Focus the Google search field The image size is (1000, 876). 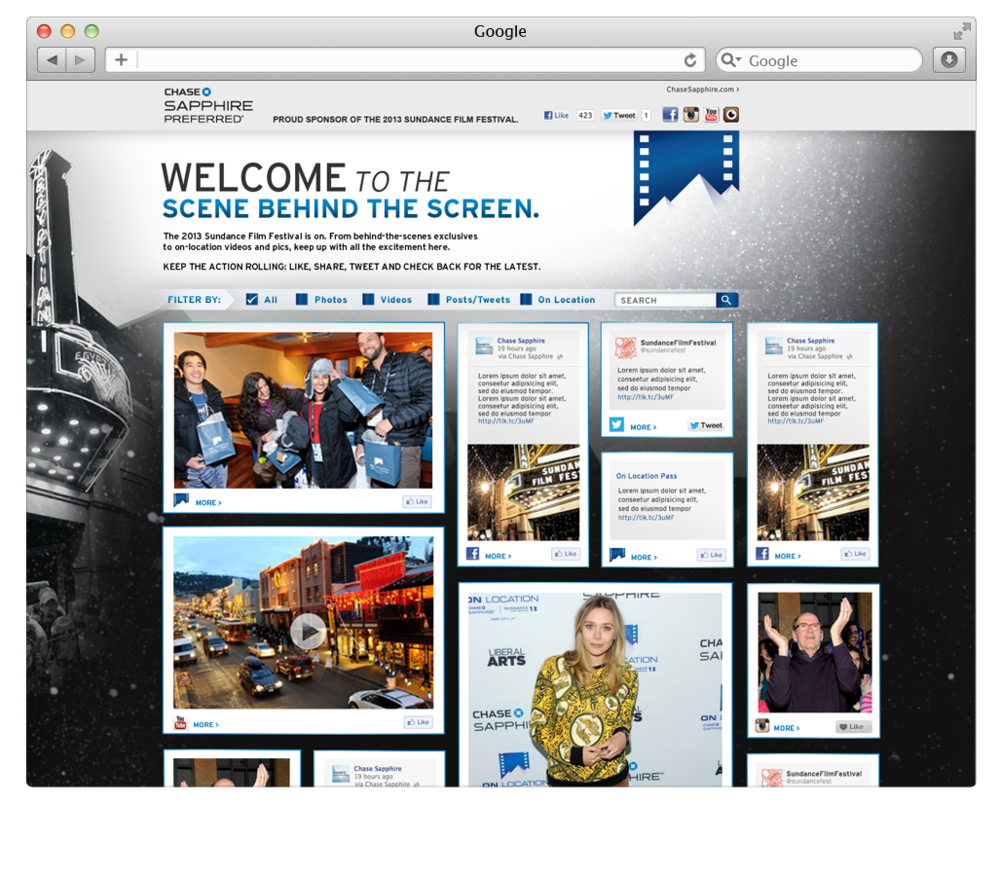(819, 61)
